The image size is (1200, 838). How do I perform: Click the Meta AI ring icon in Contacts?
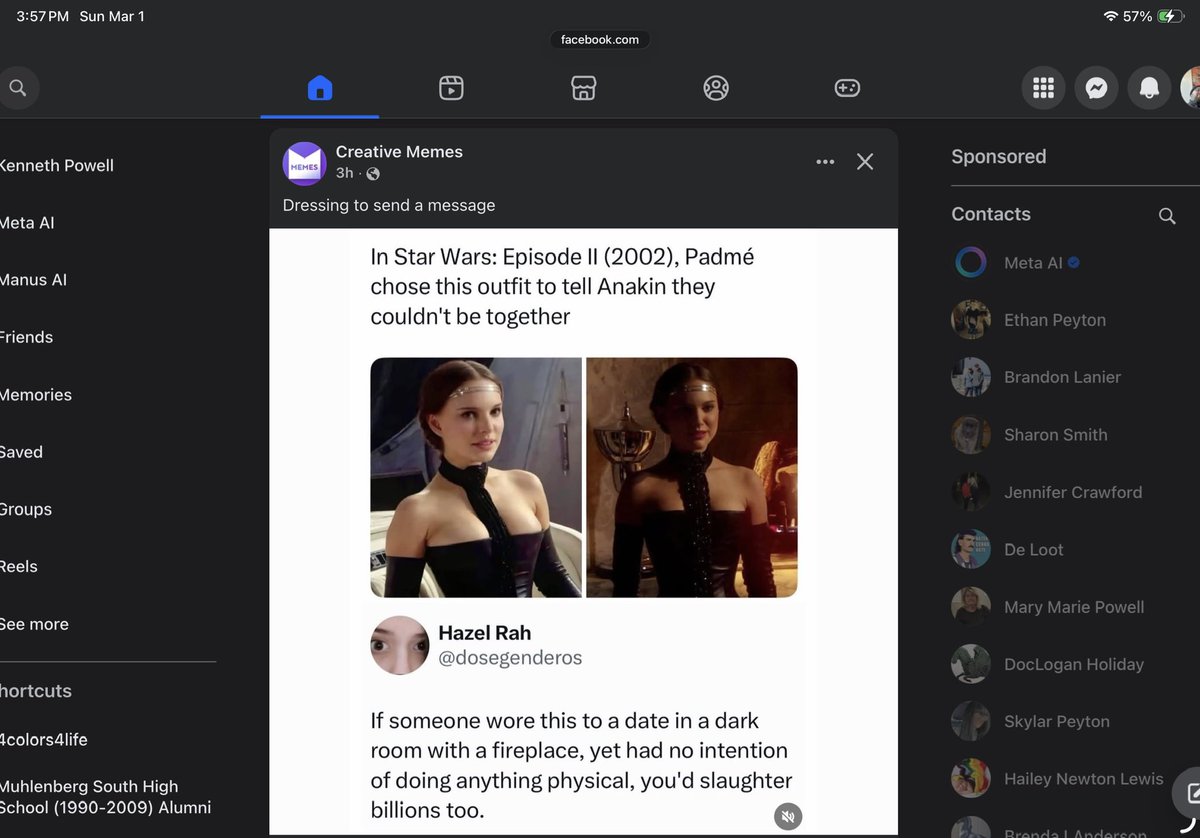[971, 263]
